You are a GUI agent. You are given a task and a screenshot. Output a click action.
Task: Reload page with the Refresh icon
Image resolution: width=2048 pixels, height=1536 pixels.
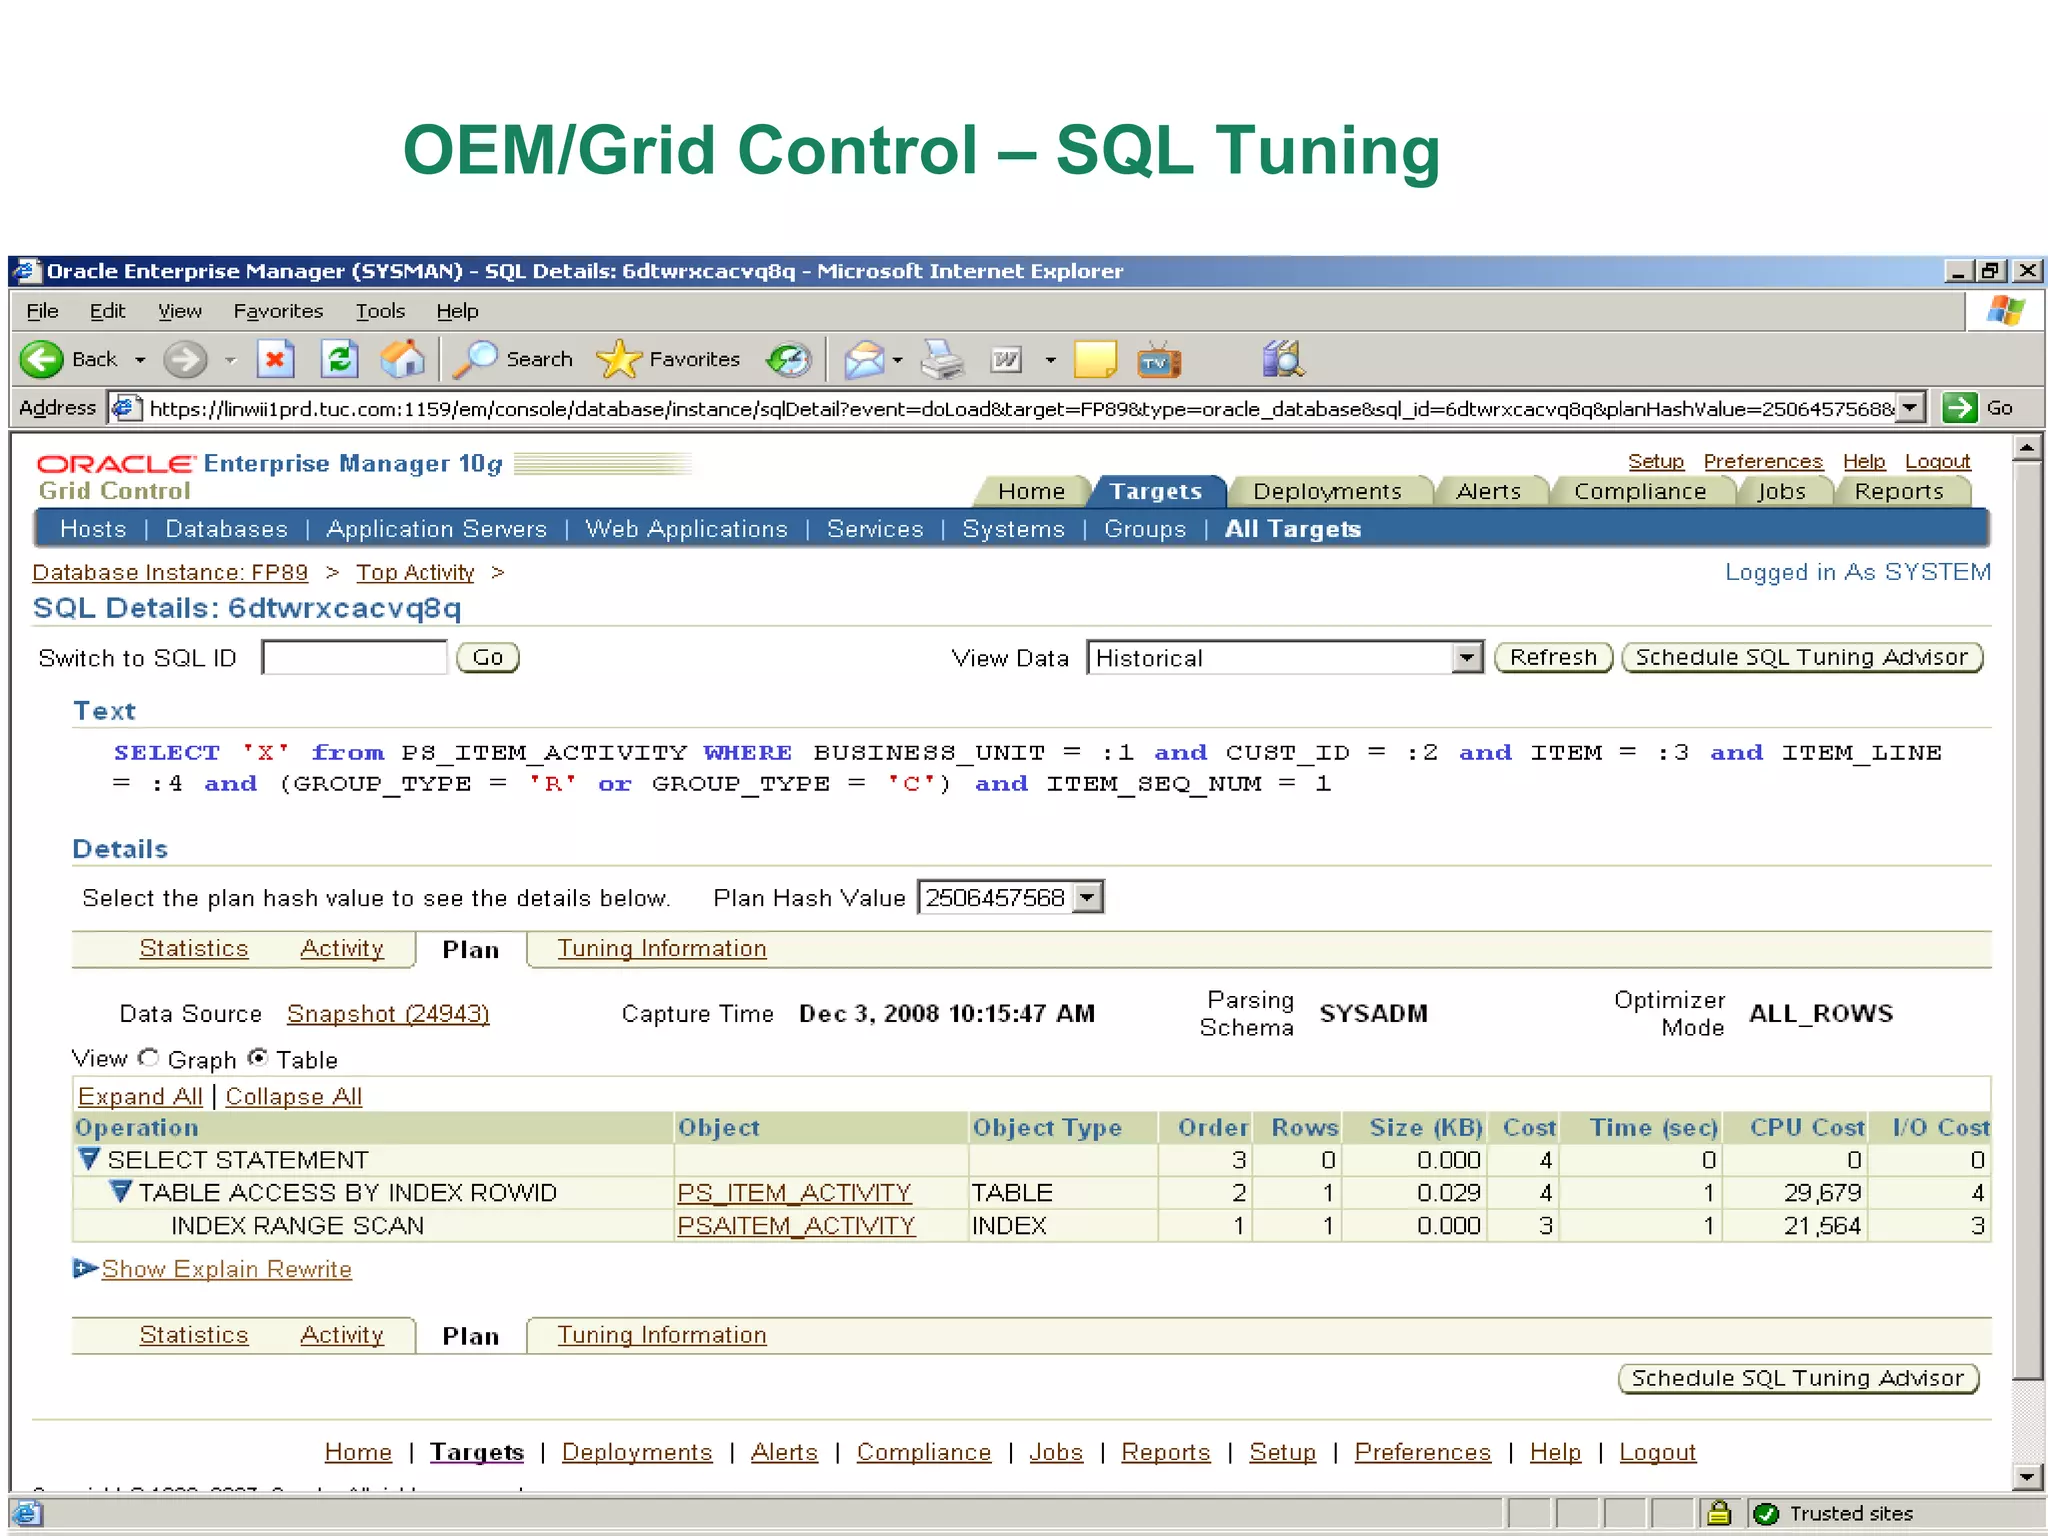[x=340, y=359]
